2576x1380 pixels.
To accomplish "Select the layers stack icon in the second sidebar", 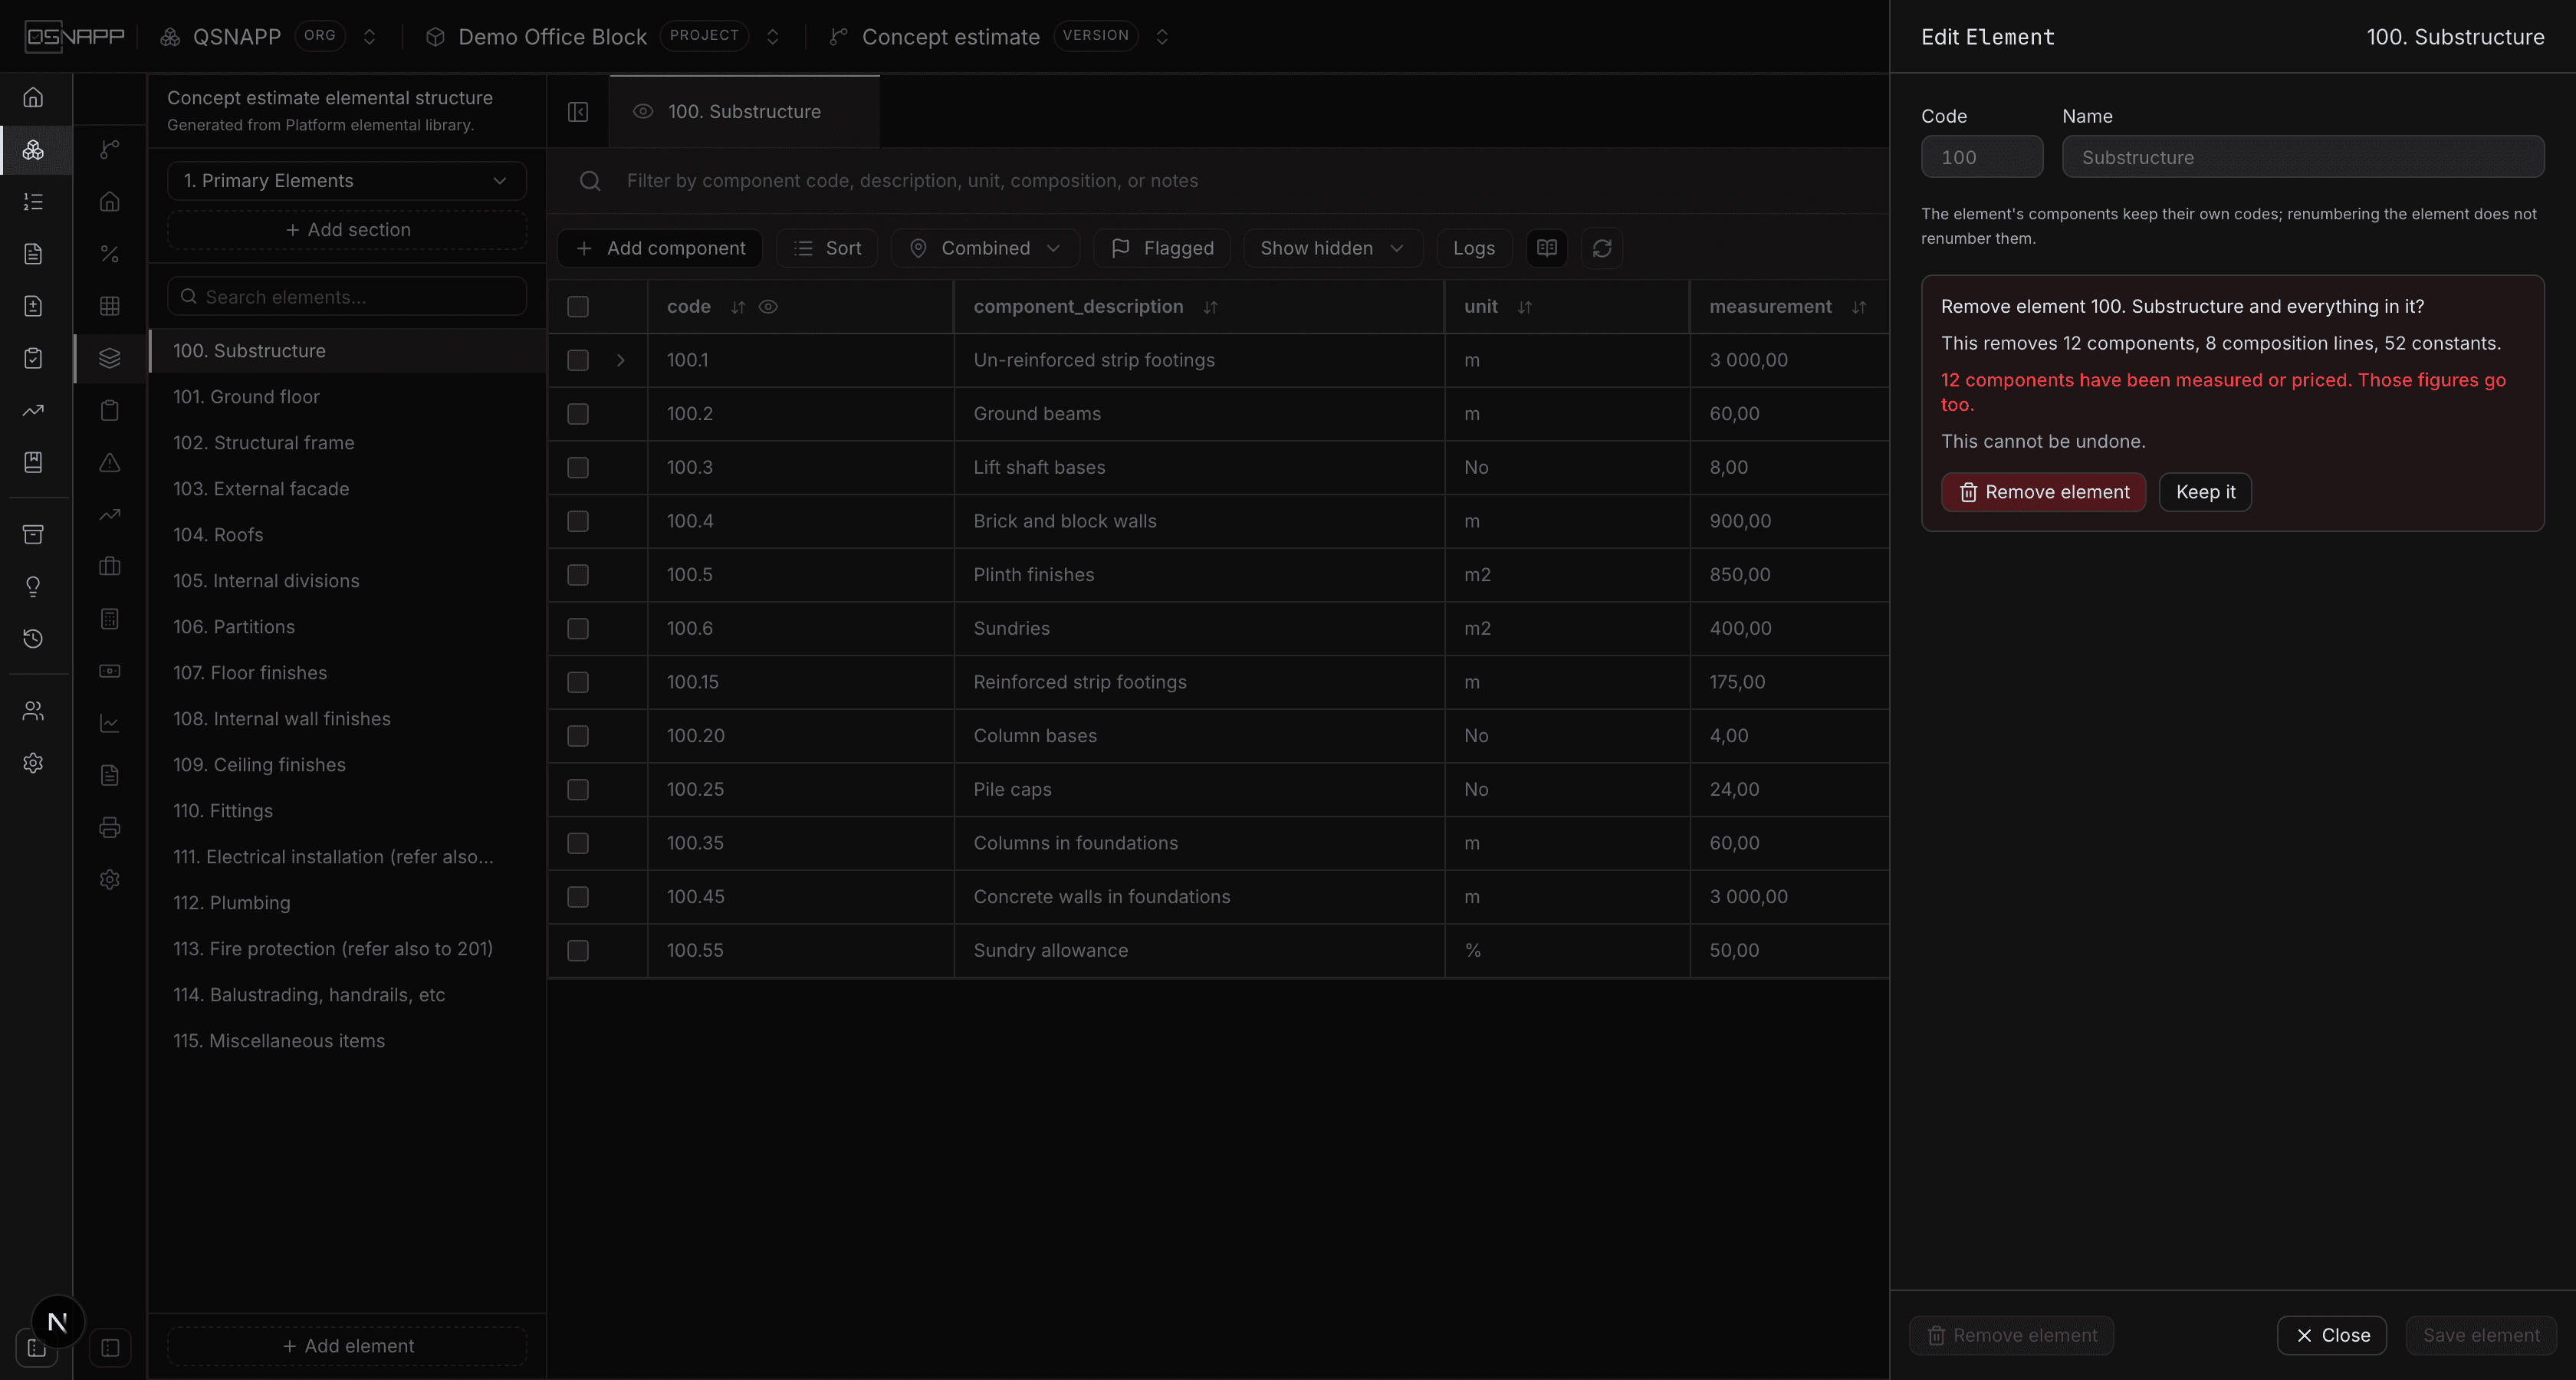I will [110, 358].
